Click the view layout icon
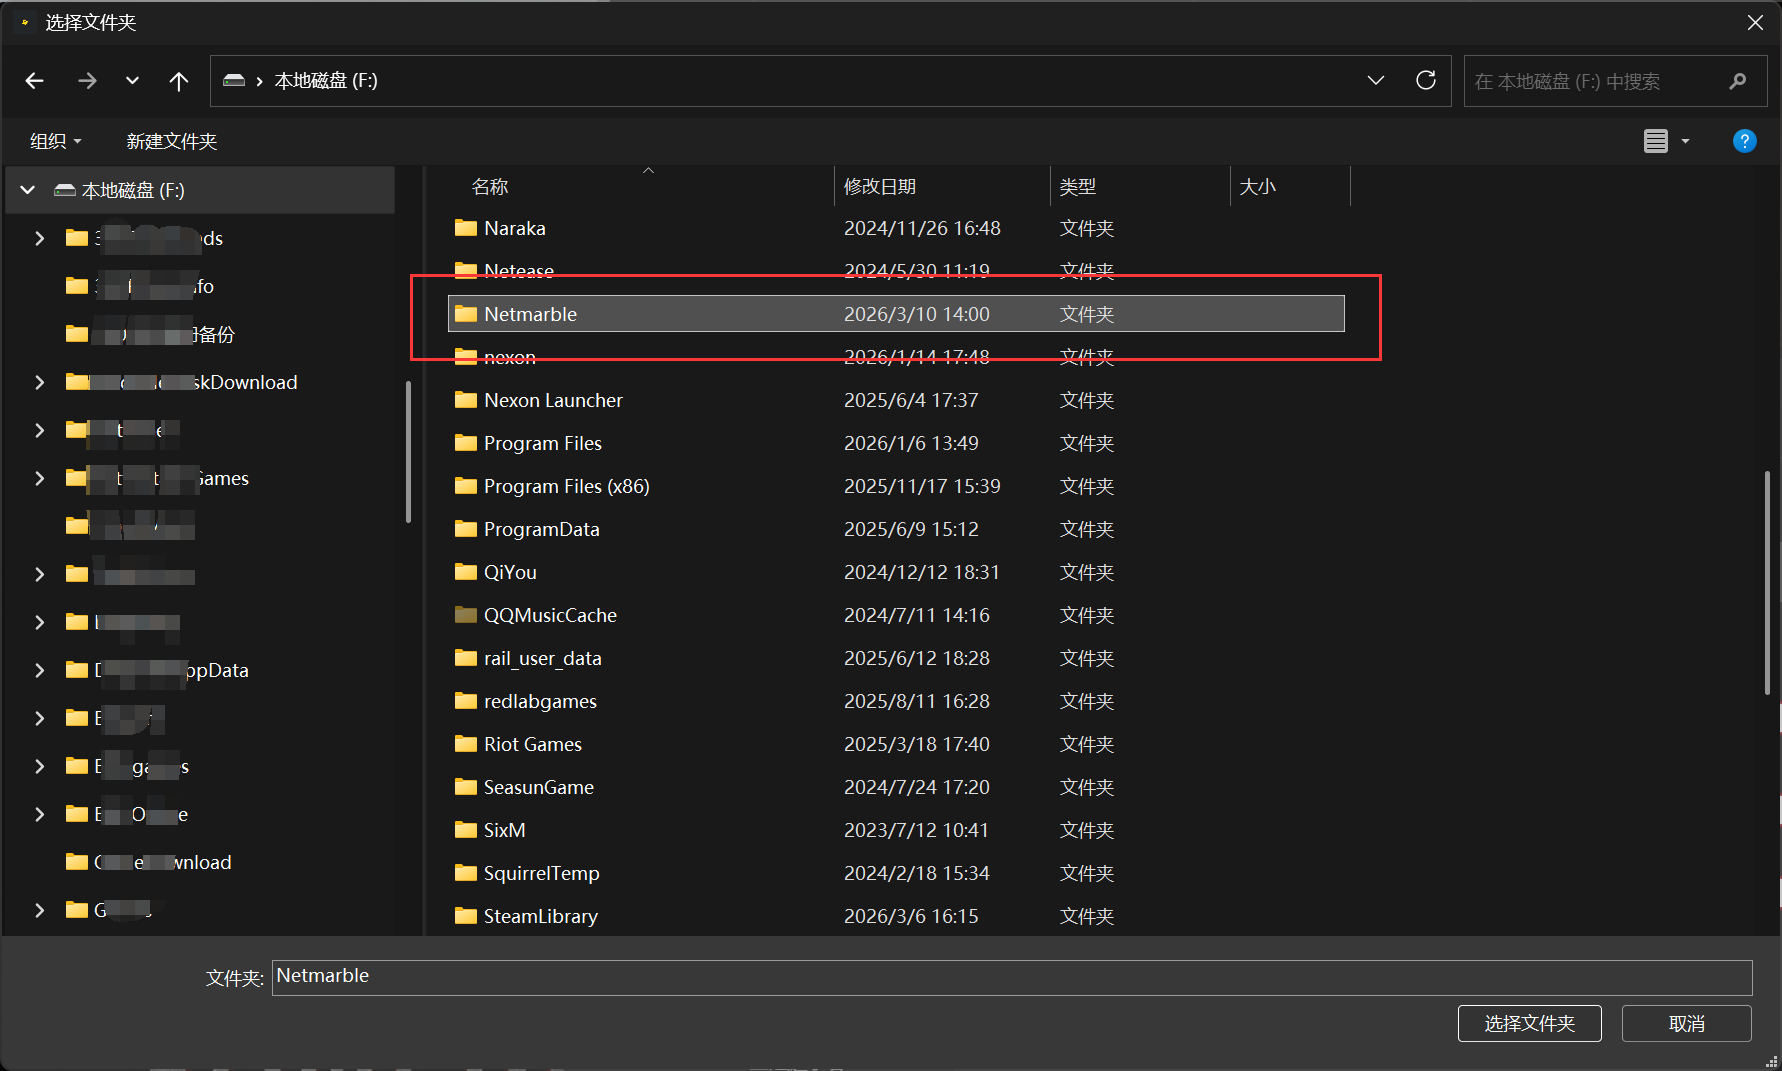This screenshot has height=1071, width=1782. click(x=1655, y=141)
